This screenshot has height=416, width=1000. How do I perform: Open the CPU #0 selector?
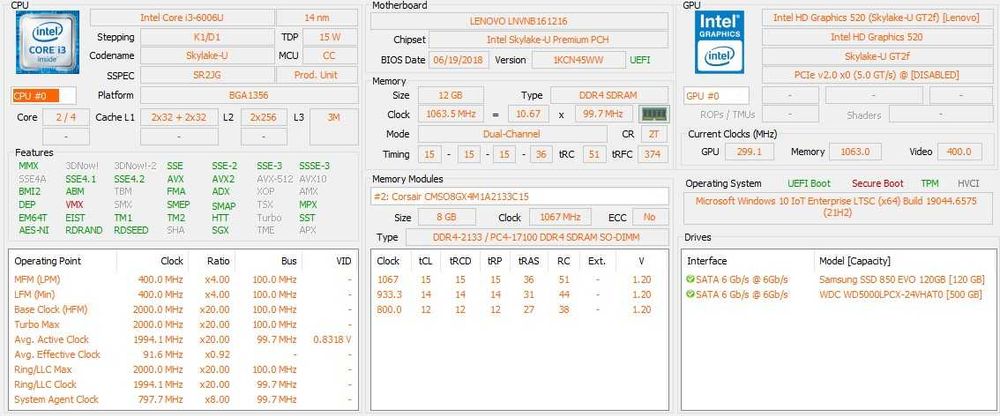(43, 96)
